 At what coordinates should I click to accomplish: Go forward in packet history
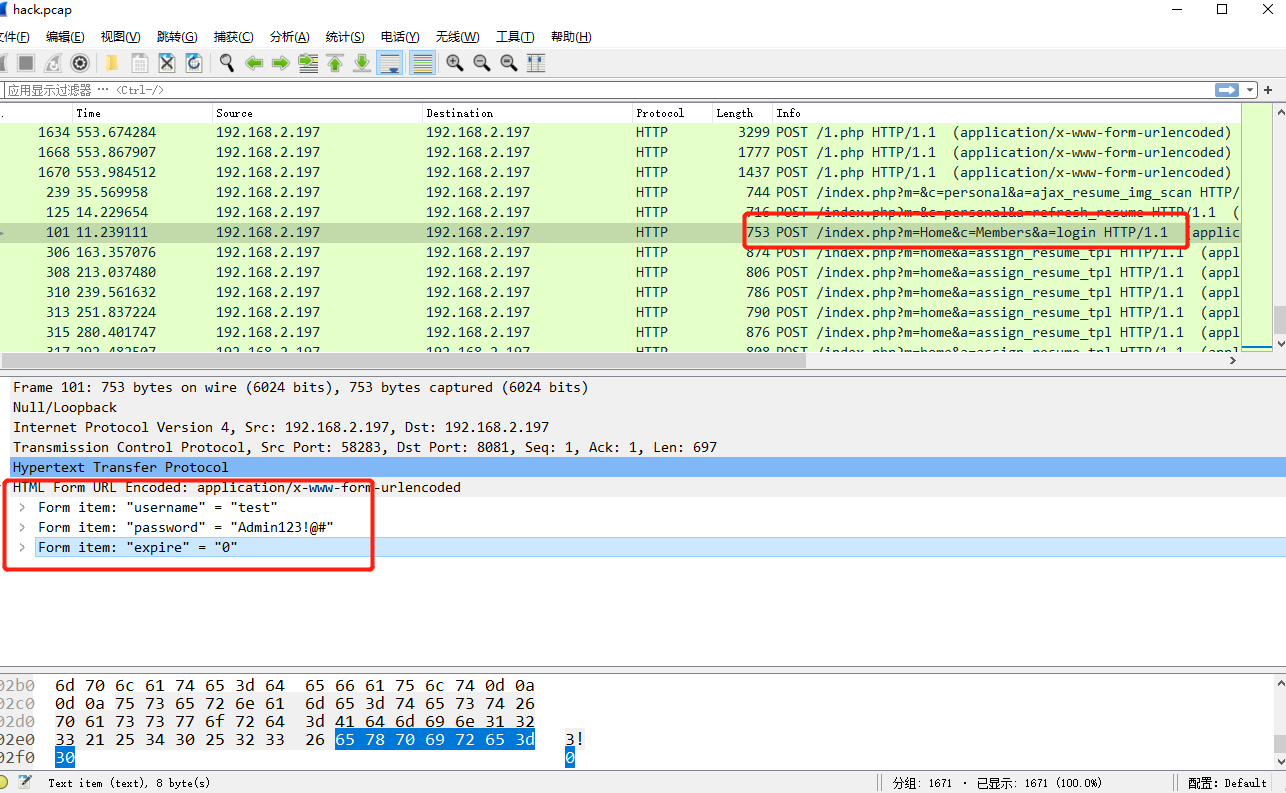[281, 63]
